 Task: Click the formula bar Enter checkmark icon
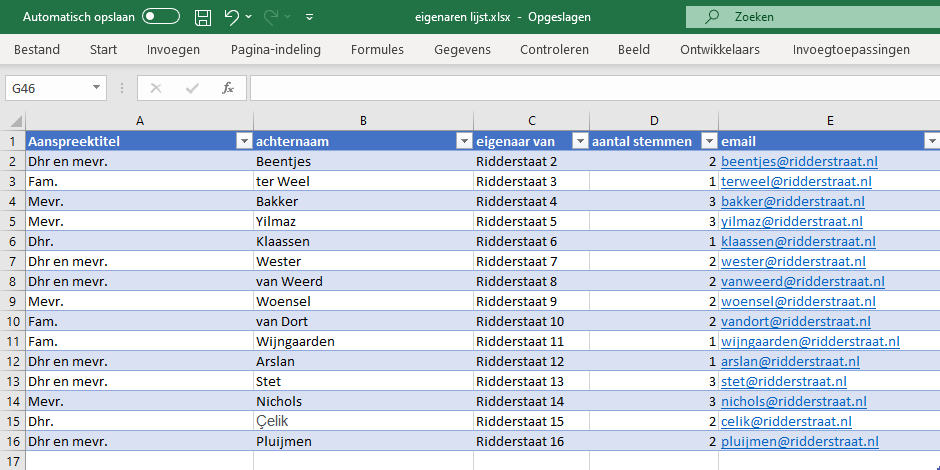192,89
